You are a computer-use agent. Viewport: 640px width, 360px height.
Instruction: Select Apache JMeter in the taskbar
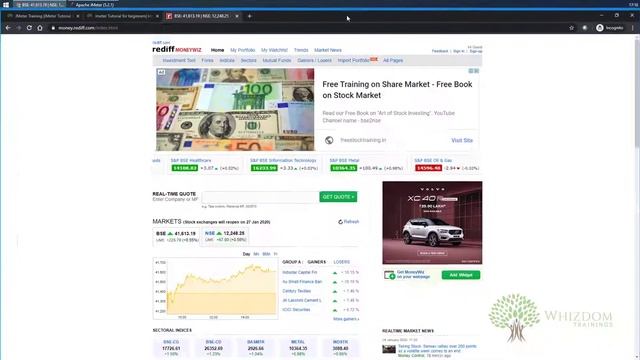[92, 4]
